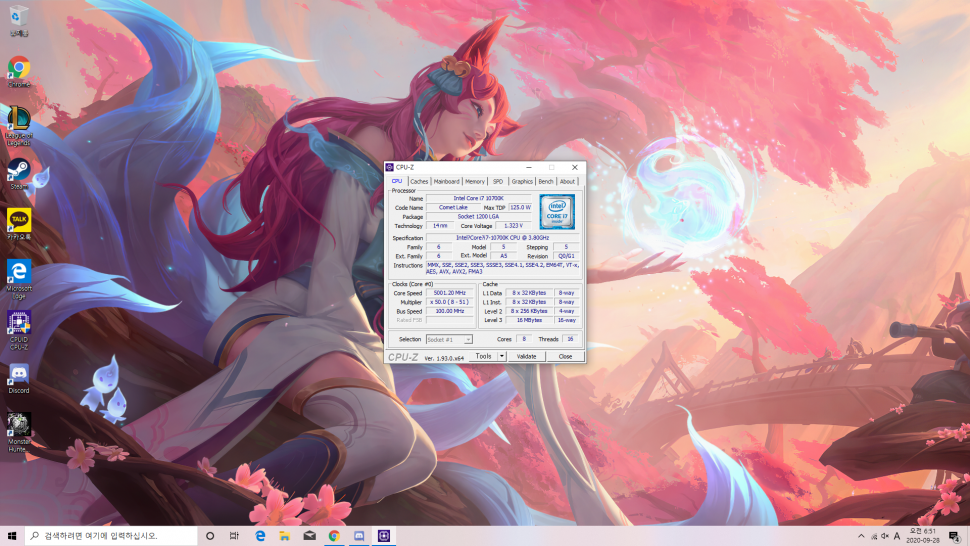
Task: Select Microsoft Edge desktop shortcut
Action: pyautogui.click(x=19, y=279)
